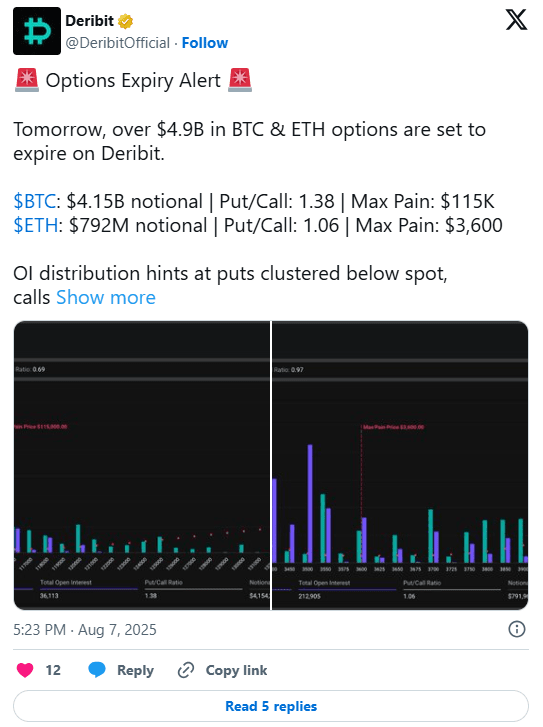Click the copy link chain icon

pyautogui.click(x=186, y=670)
